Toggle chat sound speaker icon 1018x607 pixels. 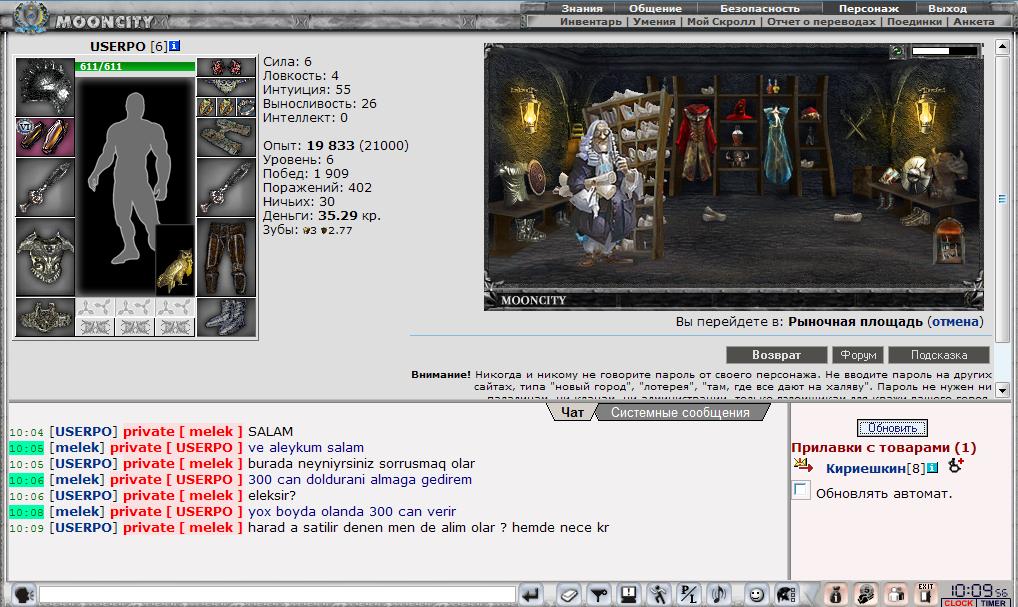pos(718,594)
